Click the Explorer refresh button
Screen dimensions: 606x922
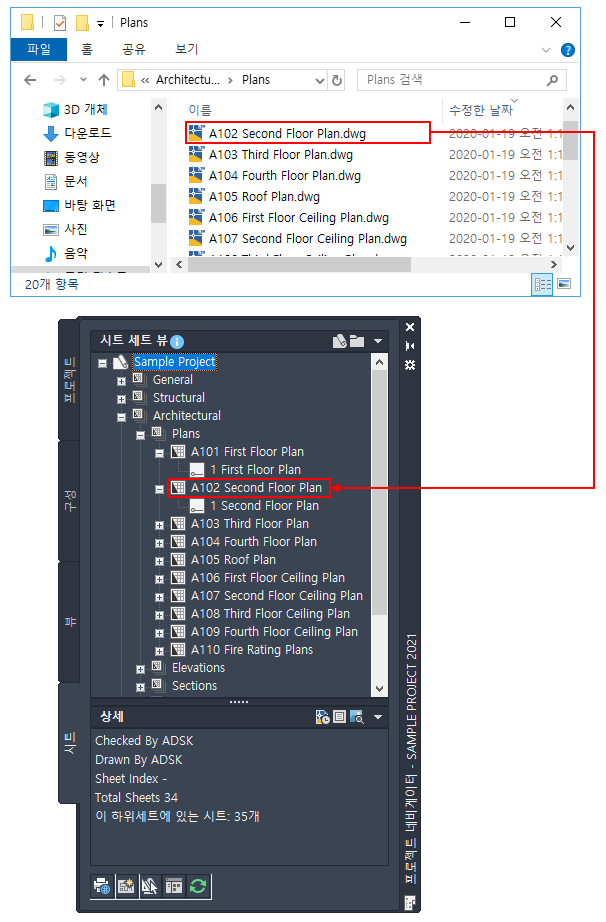(337, 80)
